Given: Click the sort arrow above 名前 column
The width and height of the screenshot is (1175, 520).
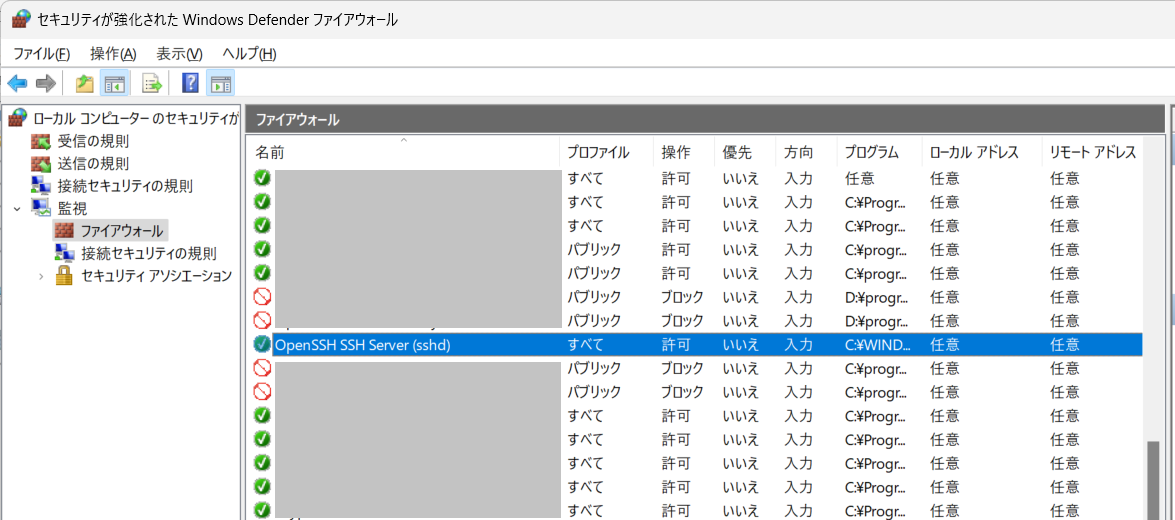Looking at the screenshot, I should coord(403,141).
